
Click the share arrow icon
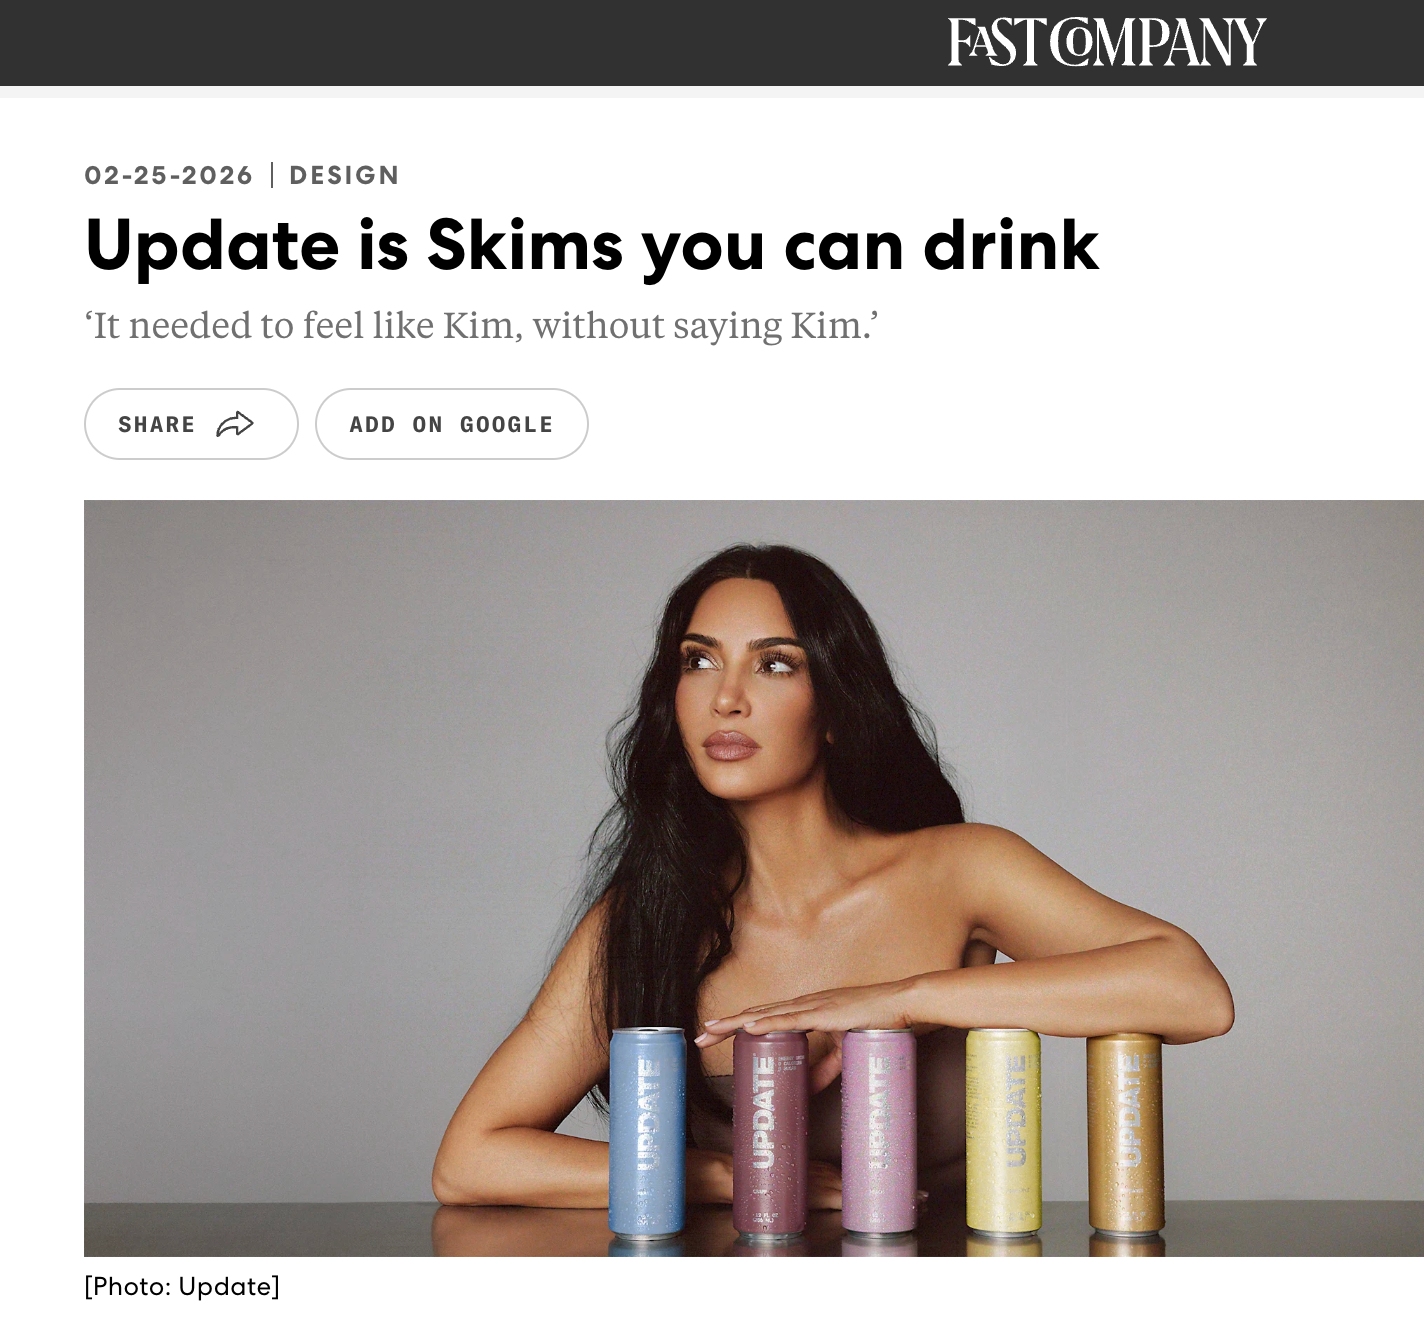point(235,424)
